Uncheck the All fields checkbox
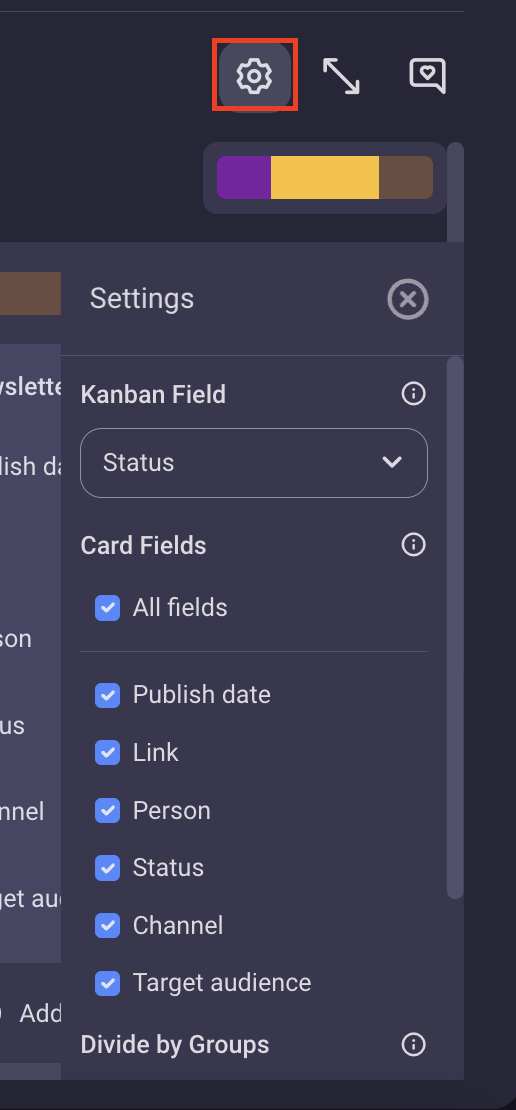The height and width of the screenshot is (1110, 516). coord(108,607)
